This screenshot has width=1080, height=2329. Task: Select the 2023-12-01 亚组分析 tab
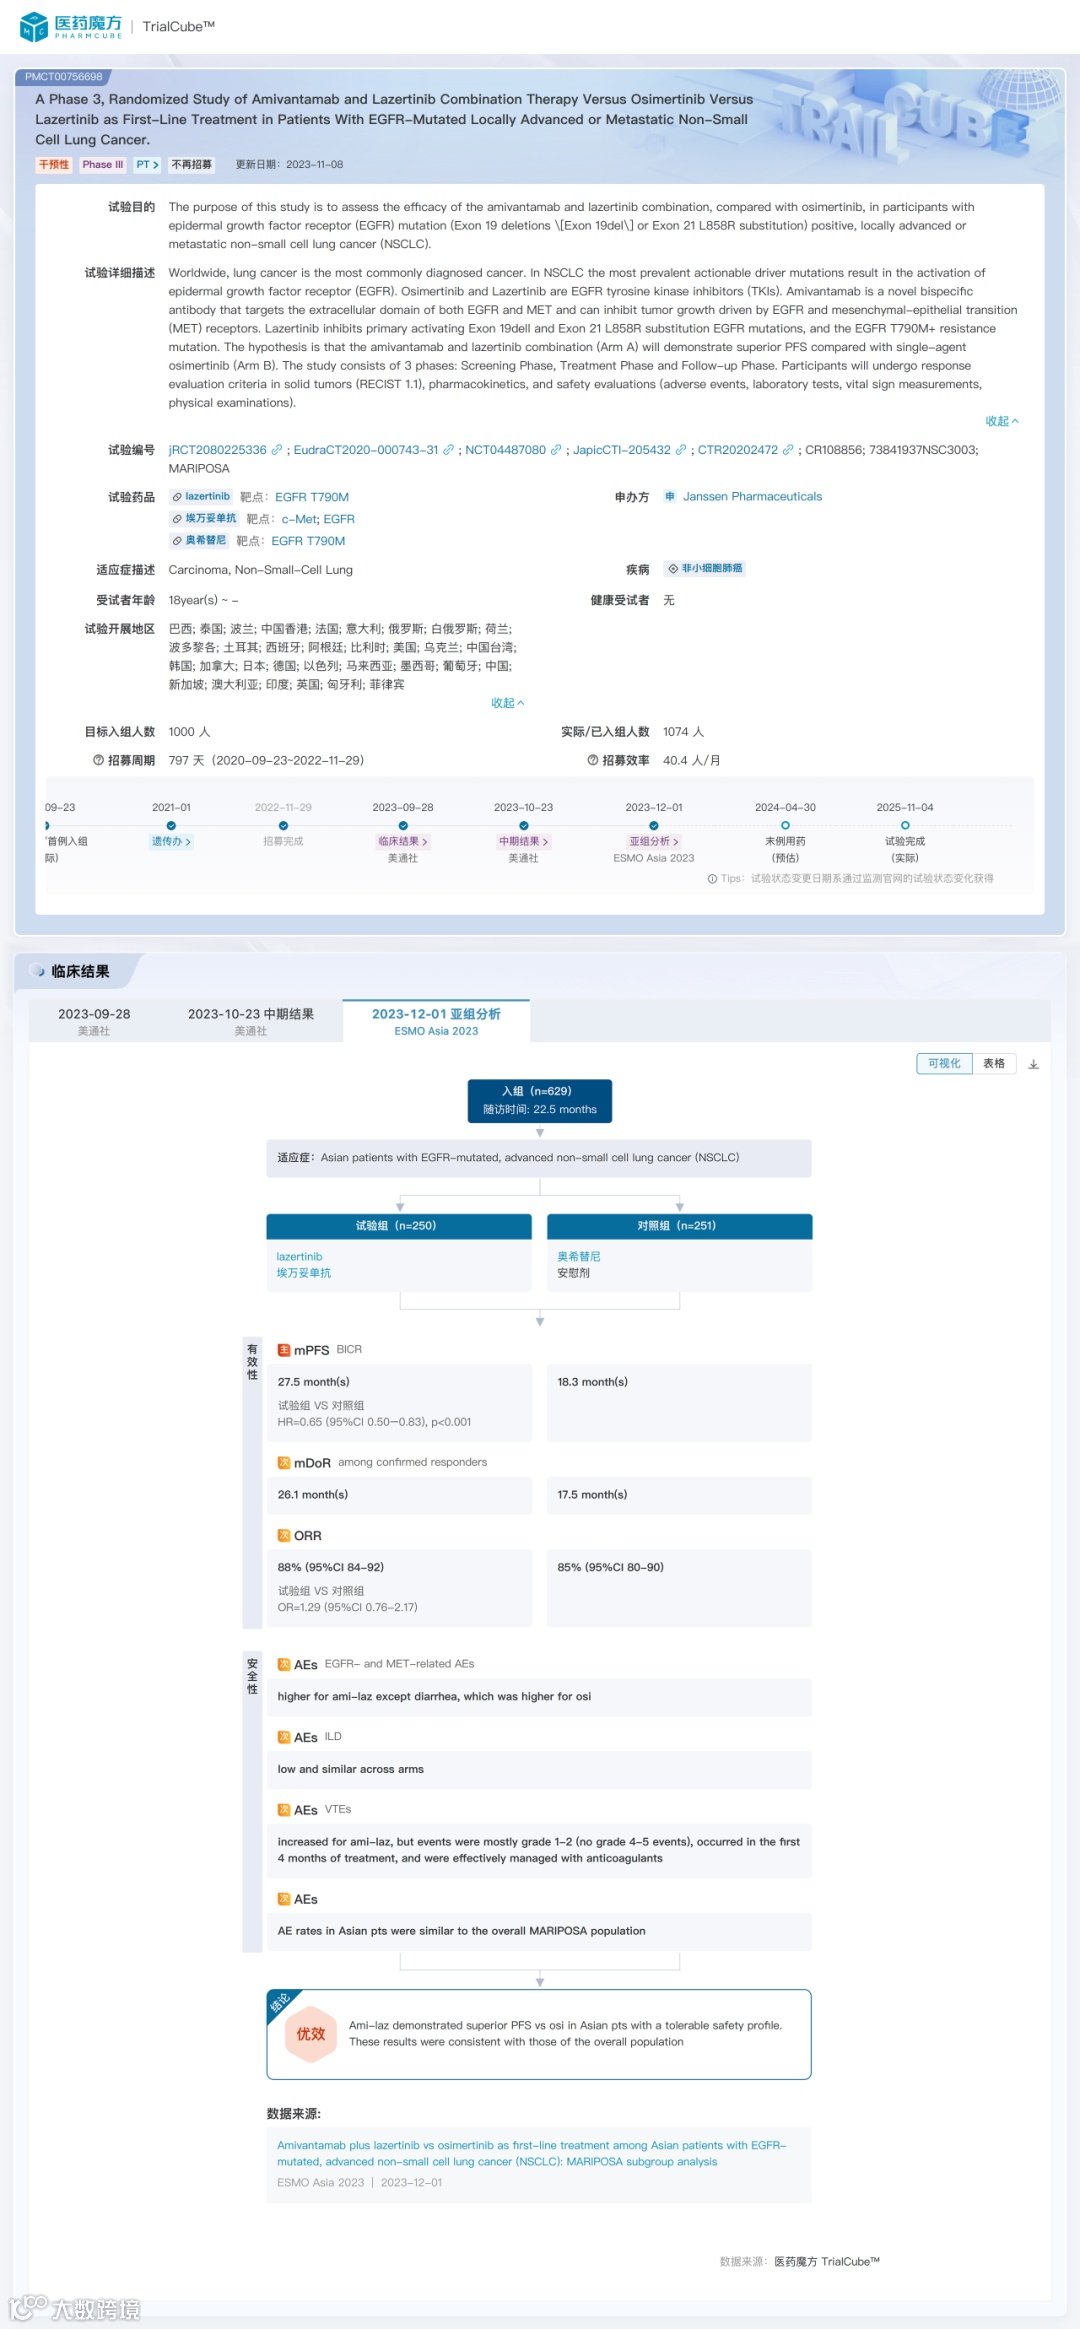click(436, 1021)
